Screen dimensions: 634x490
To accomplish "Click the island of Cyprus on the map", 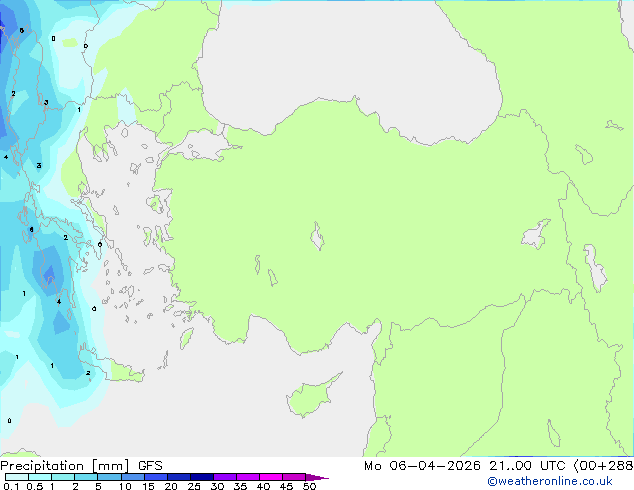I will [312, 396].
